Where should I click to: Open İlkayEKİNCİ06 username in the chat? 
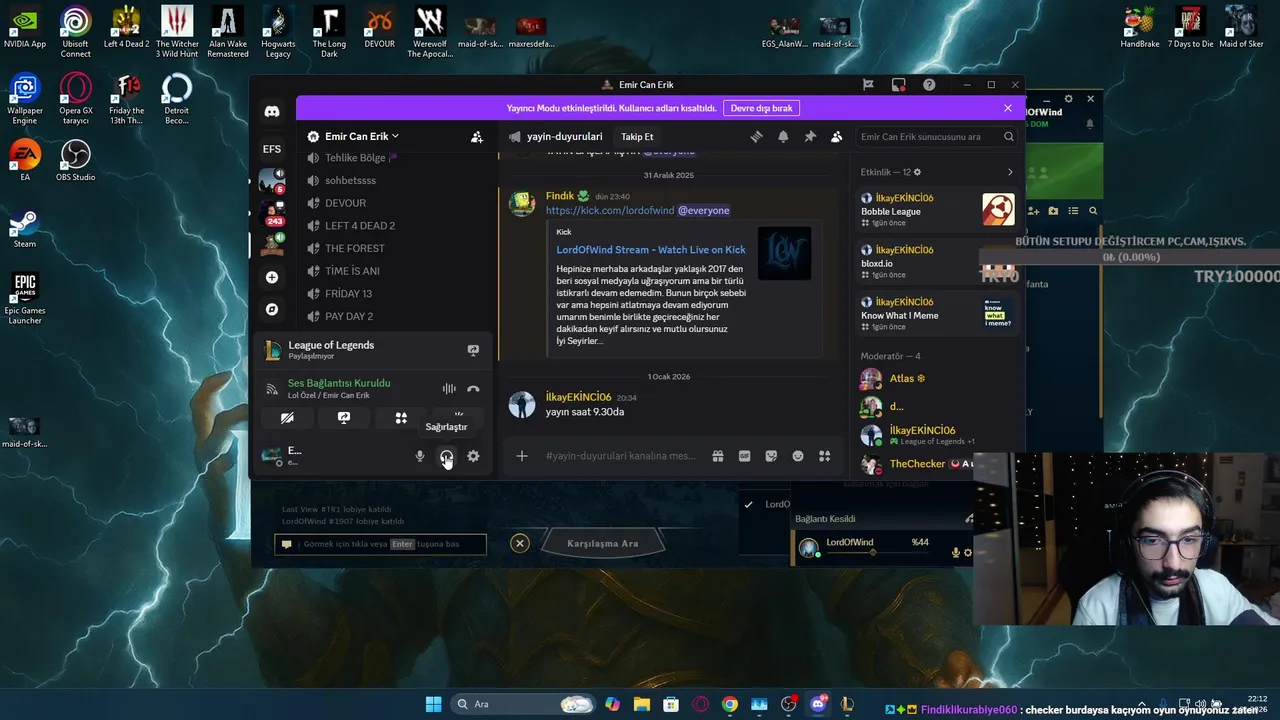(578, 397)
